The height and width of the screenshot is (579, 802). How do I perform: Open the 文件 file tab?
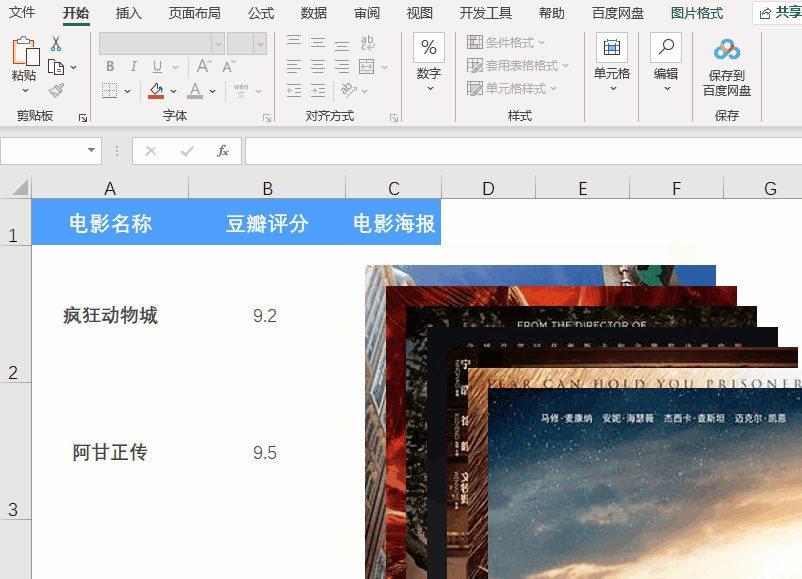tap(22, 12)
